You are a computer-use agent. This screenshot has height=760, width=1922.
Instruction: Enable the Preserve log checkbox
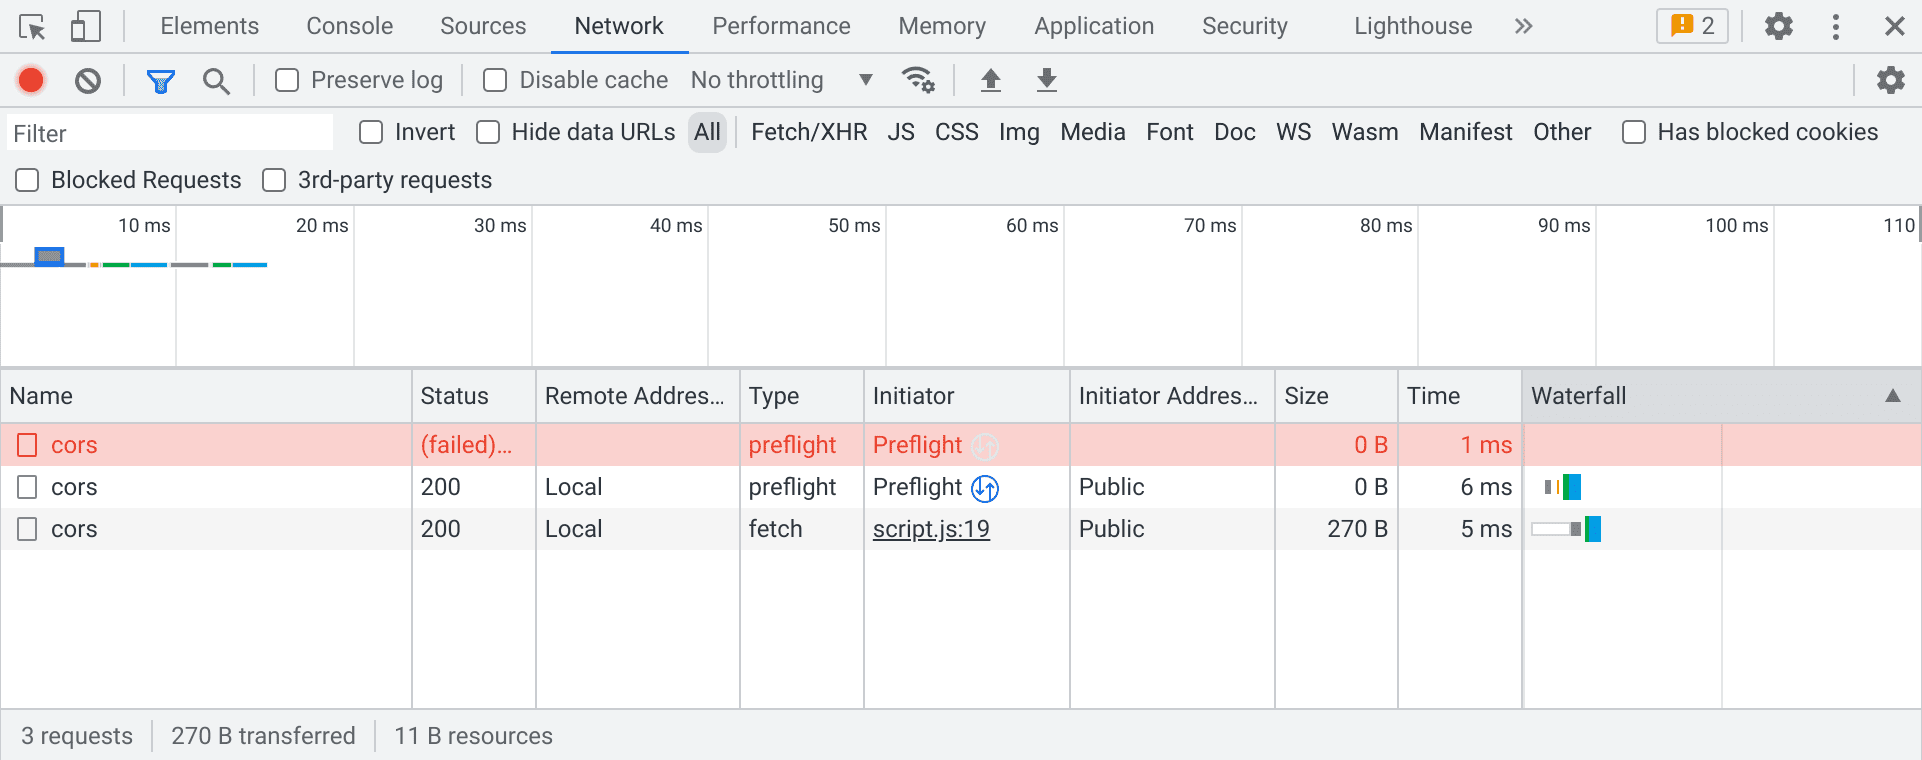point(287,80)
